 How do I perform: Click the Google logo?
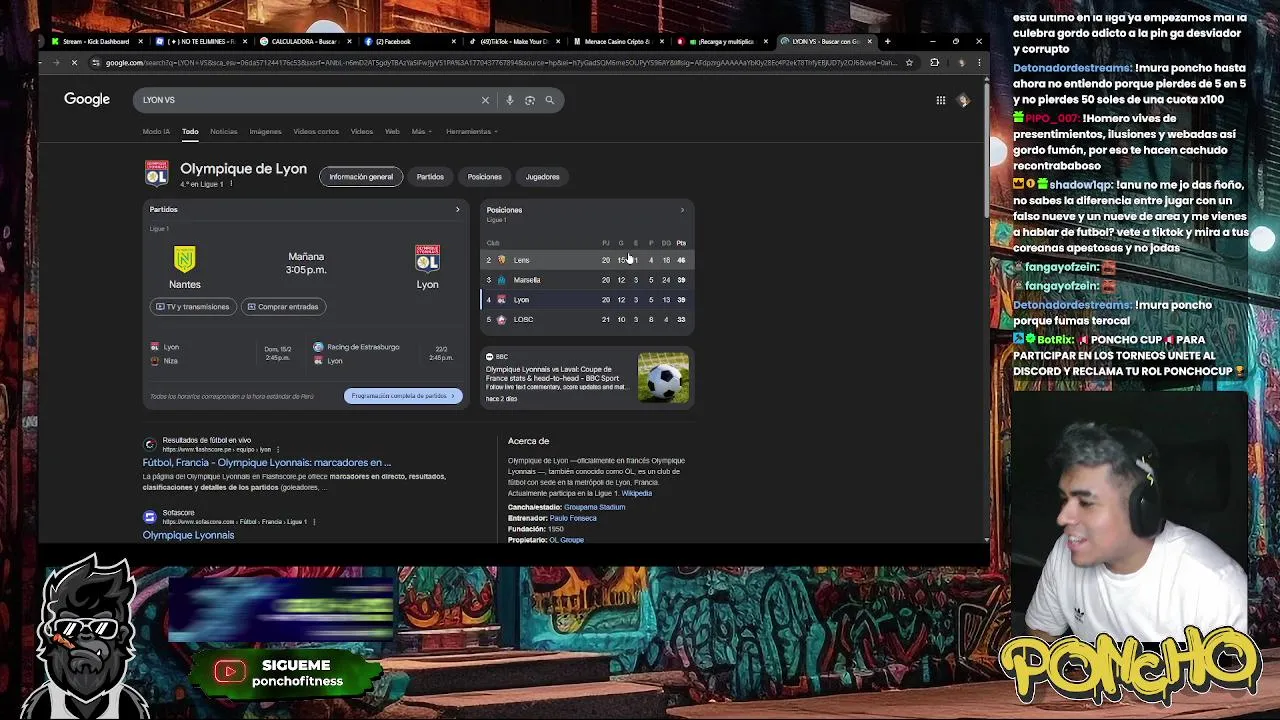pos(87,99)
